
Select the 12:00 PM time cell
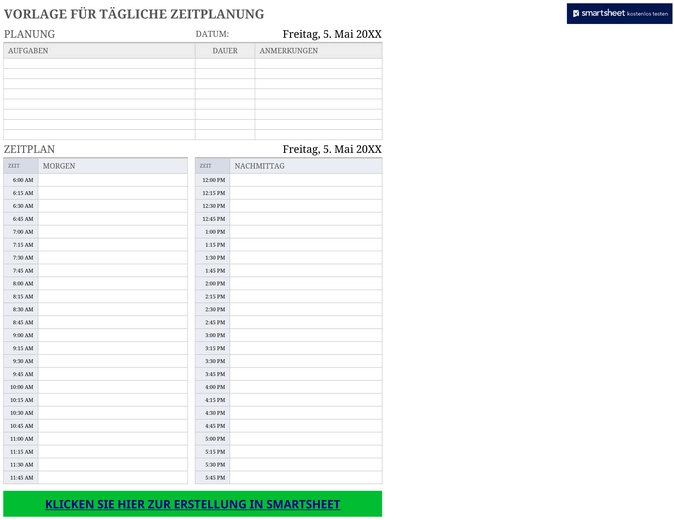click(x=212, y=180)
